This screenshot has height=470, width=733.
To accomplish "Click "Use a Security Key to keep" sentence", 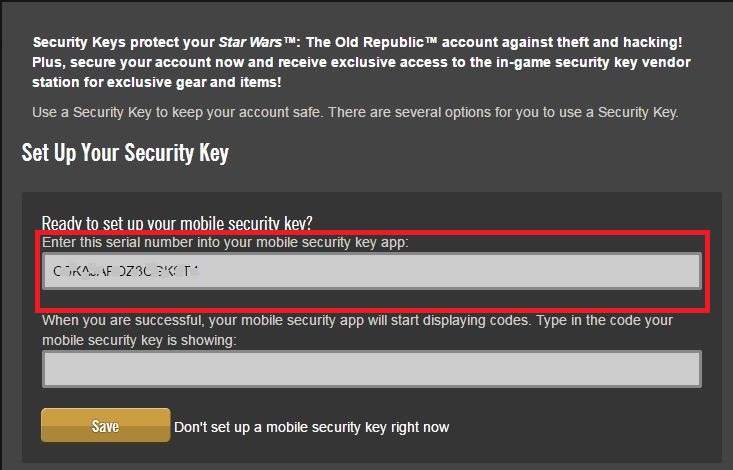I will 178,112.
